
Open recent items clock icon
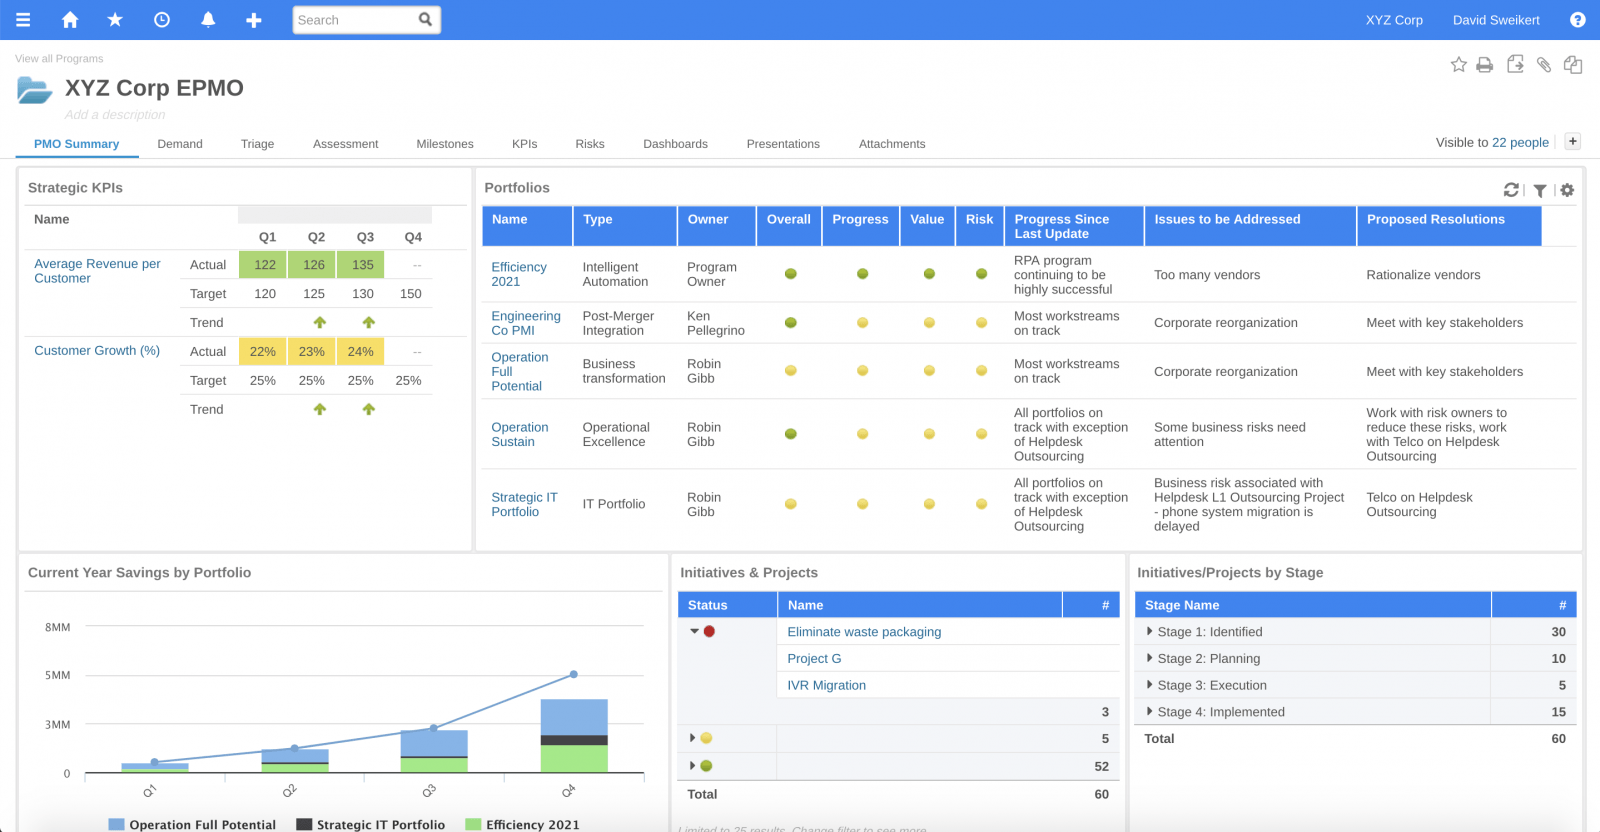tap(162, 20)
